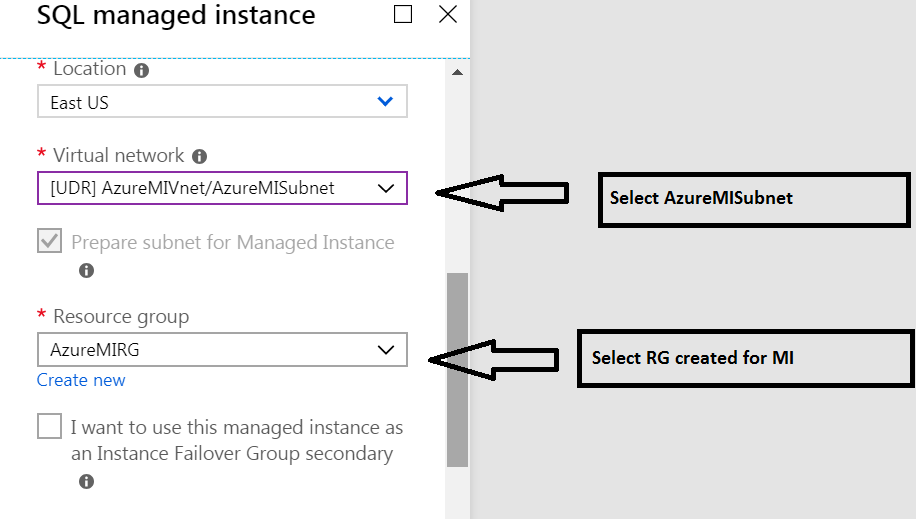The image size is (916, 520).
Task: Click the info icon beside Virtual network
Action: coord(199,157)
